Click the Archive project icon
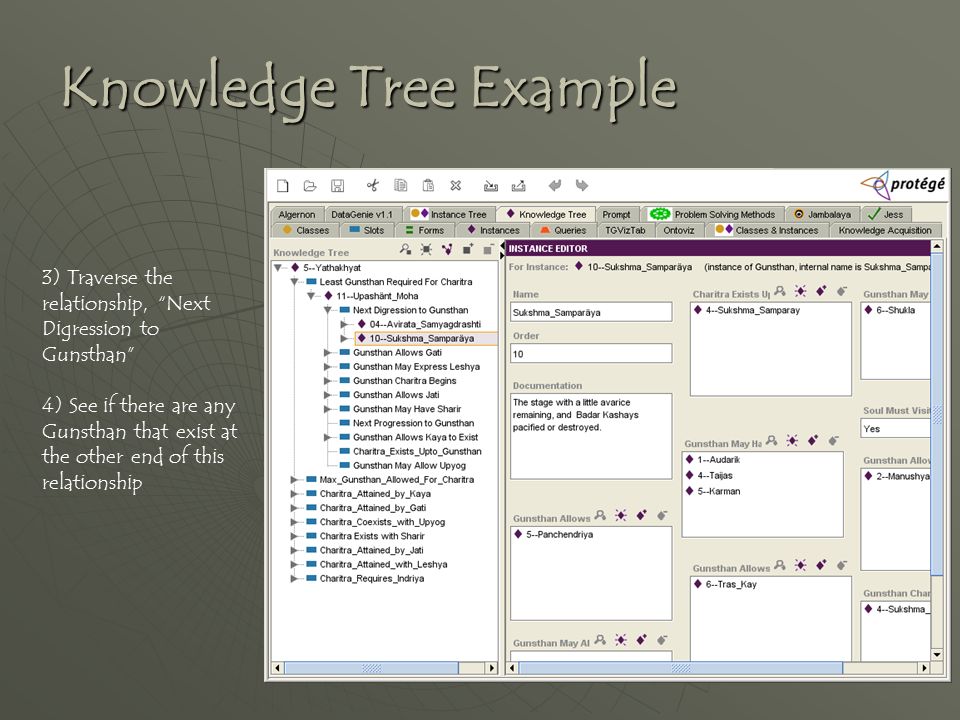 [490, 186]
